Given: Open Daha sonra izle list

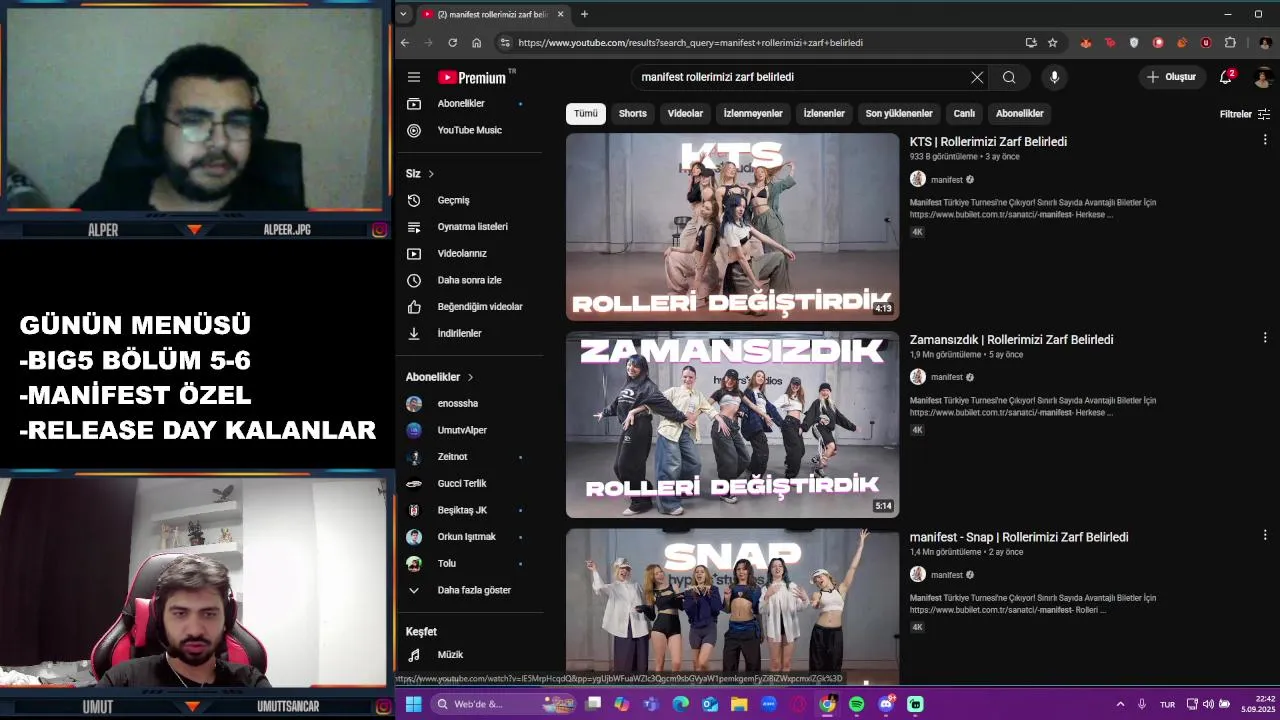Looking at the screenshot, I should pos(468,280).
